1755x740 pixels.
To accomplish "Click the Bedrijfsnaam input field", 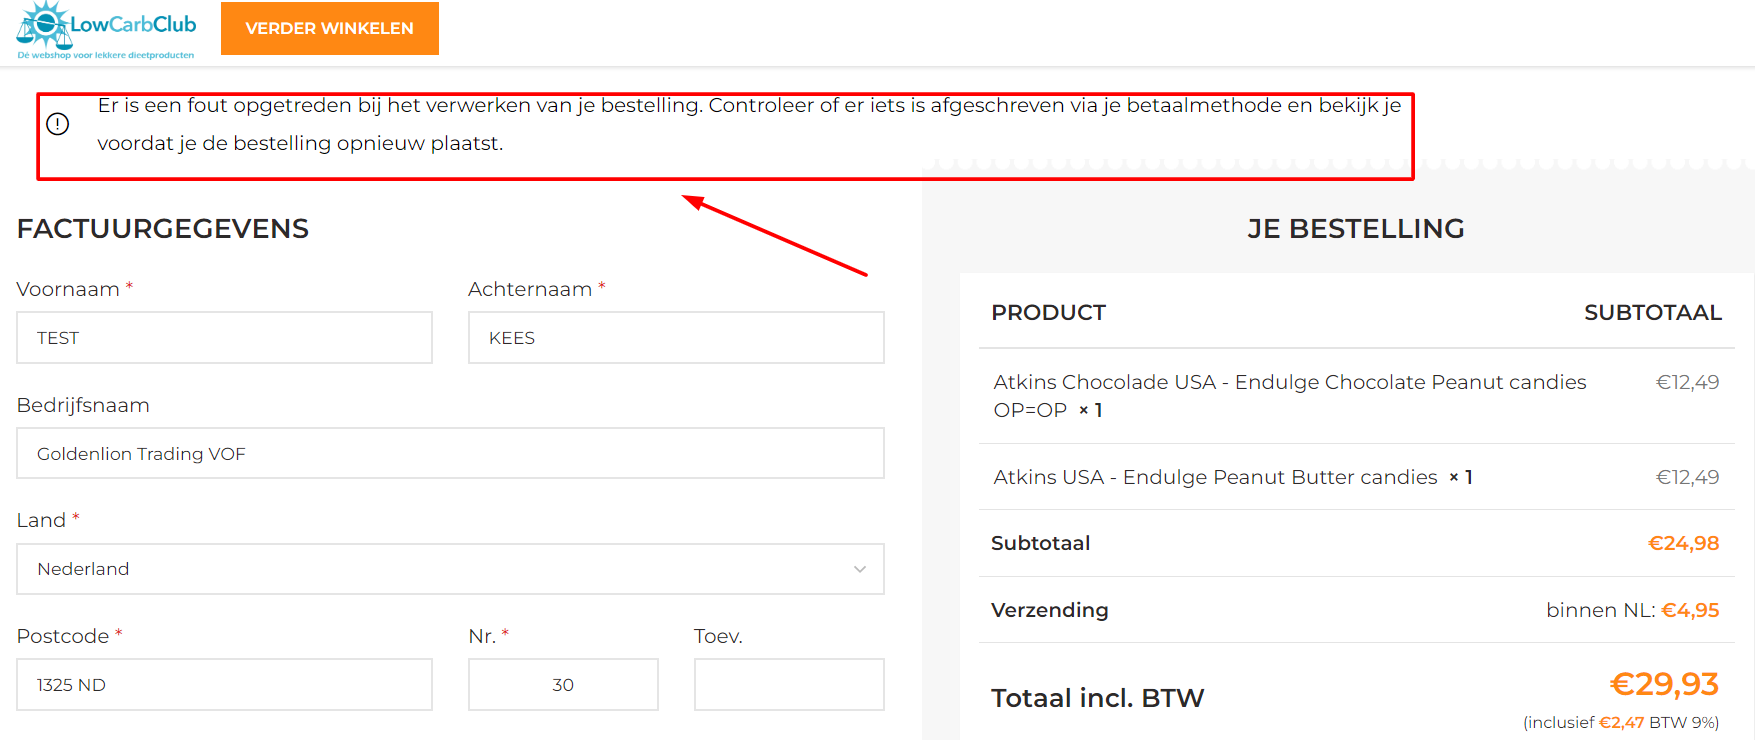I will click(x=450, y=453).
